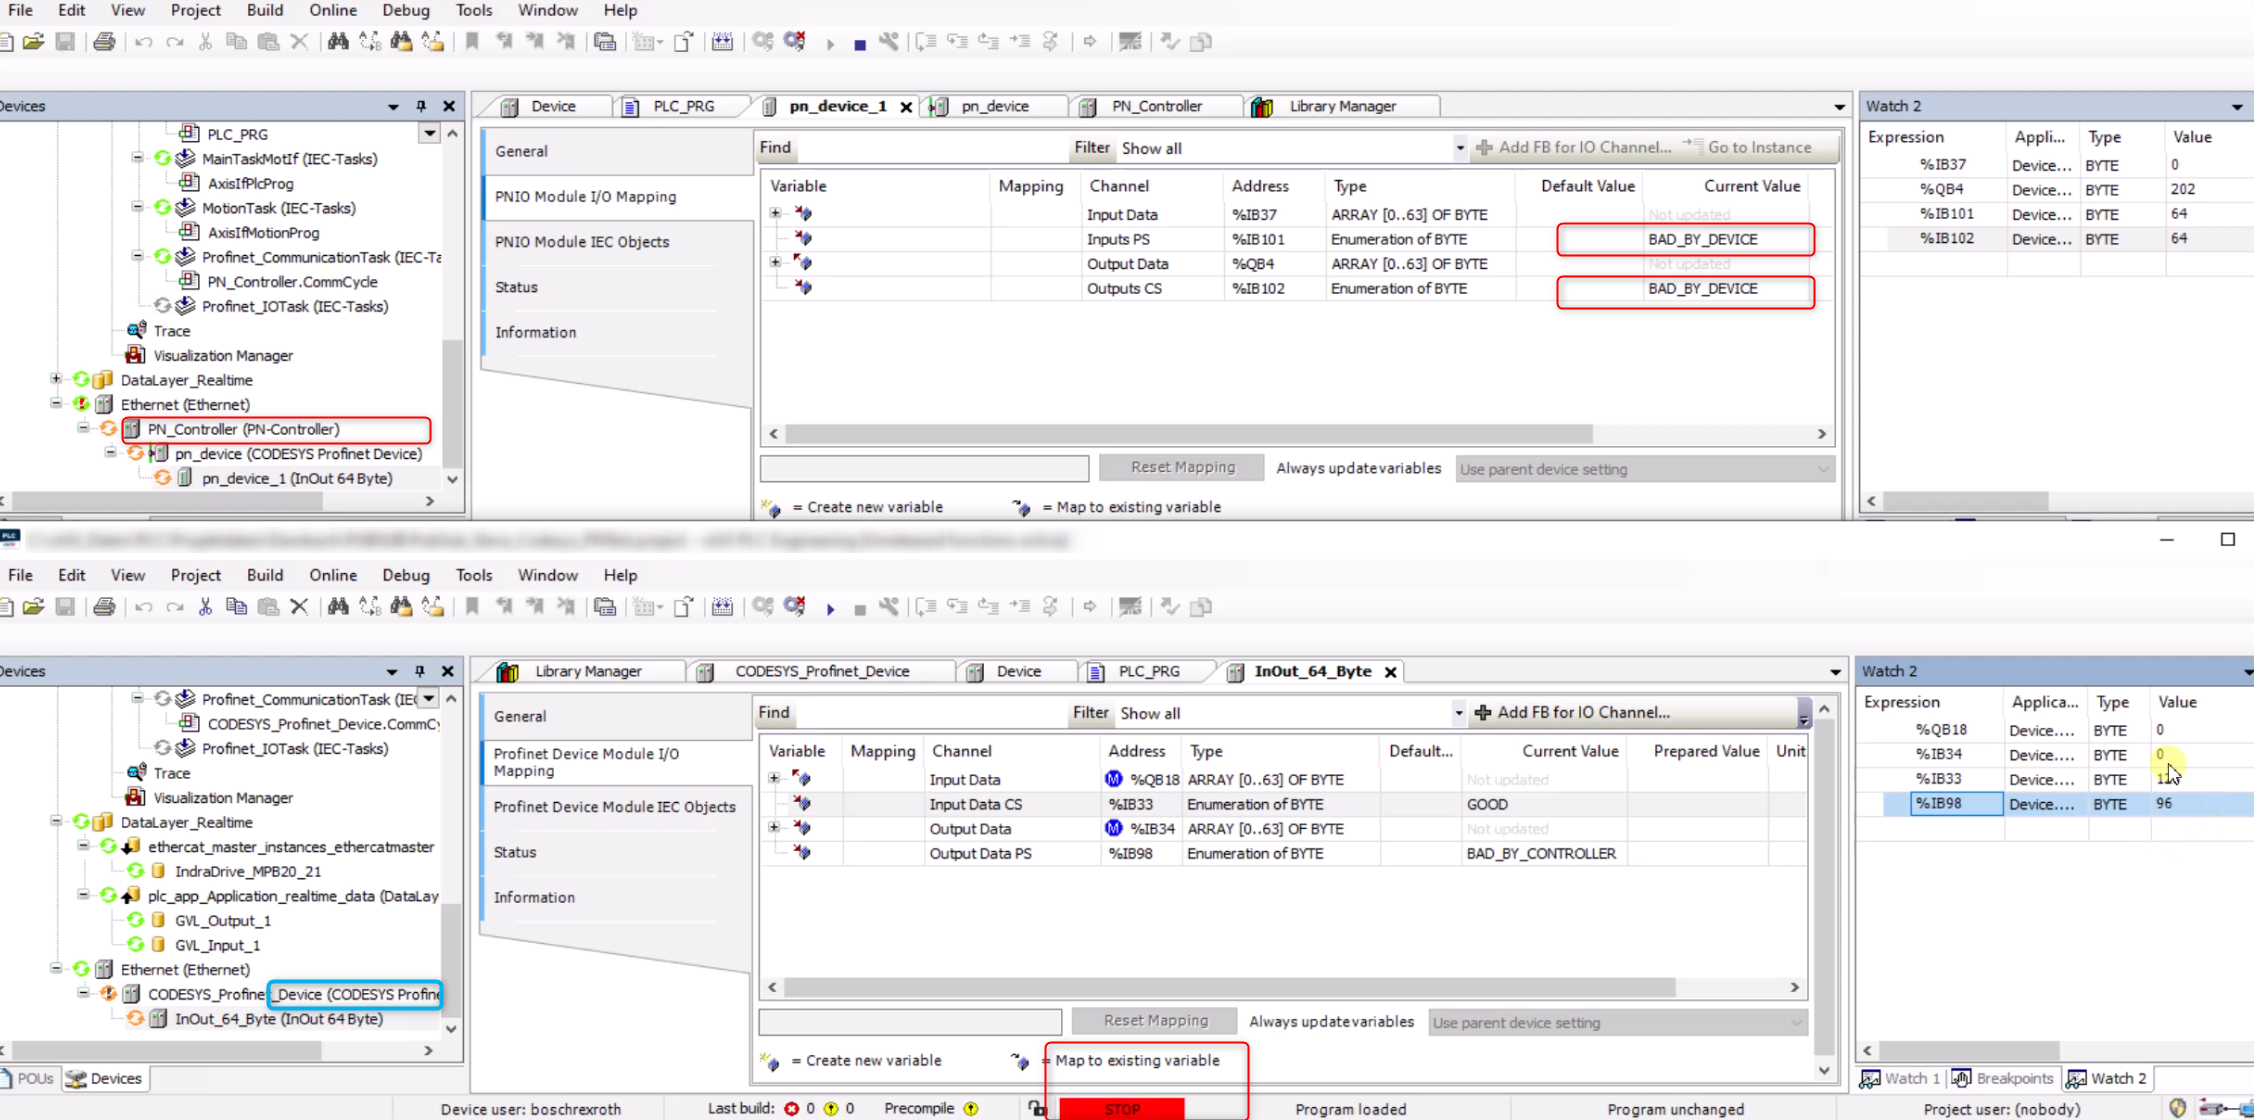The width and height of the screenshot is (2254, 1120).
Task: Switch to the Watch 1 tab
Action: (x=1900, y=1078)
